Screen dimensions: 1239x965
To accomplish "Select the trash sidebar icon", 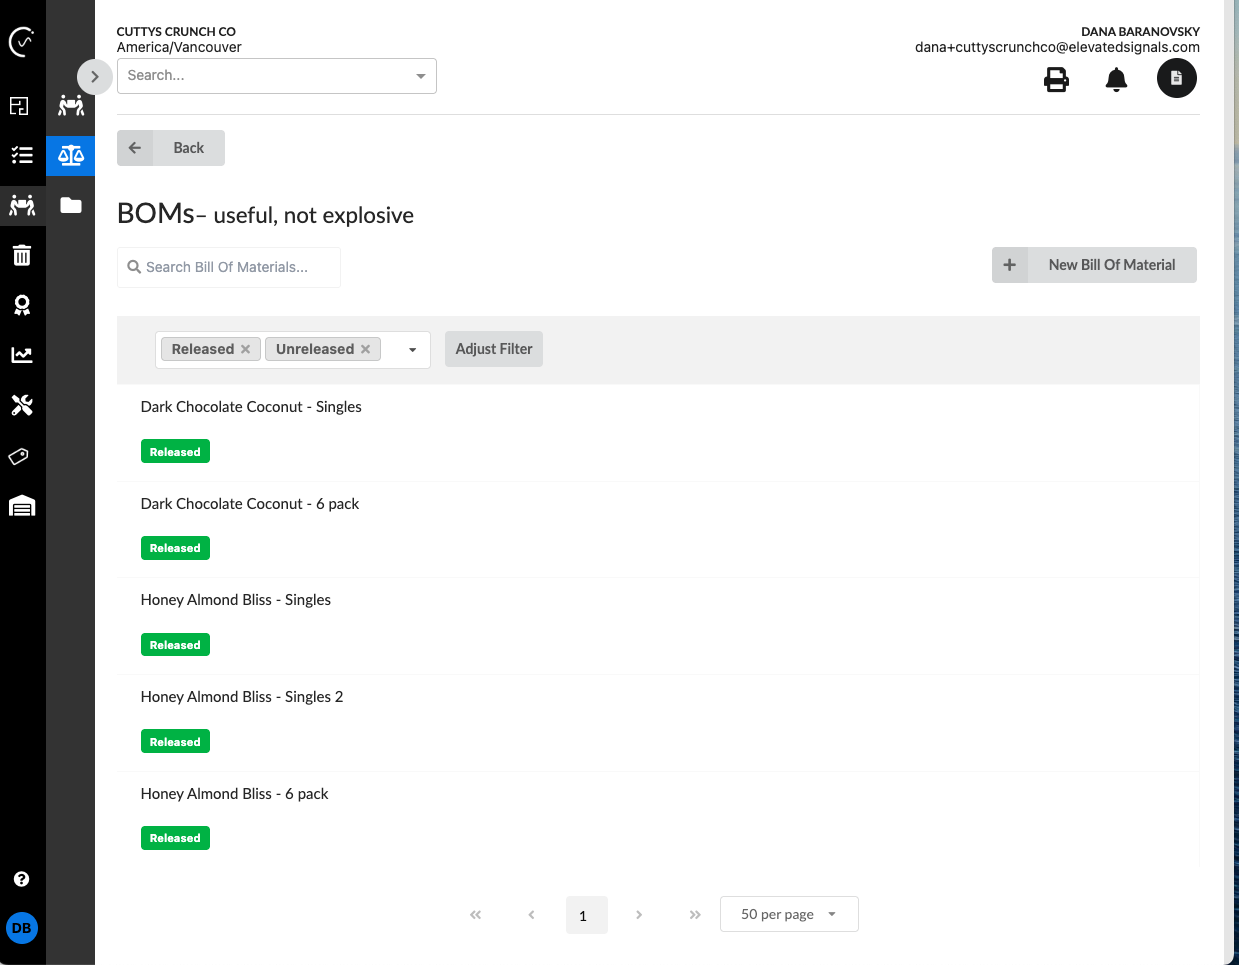I will pos(22,255).
